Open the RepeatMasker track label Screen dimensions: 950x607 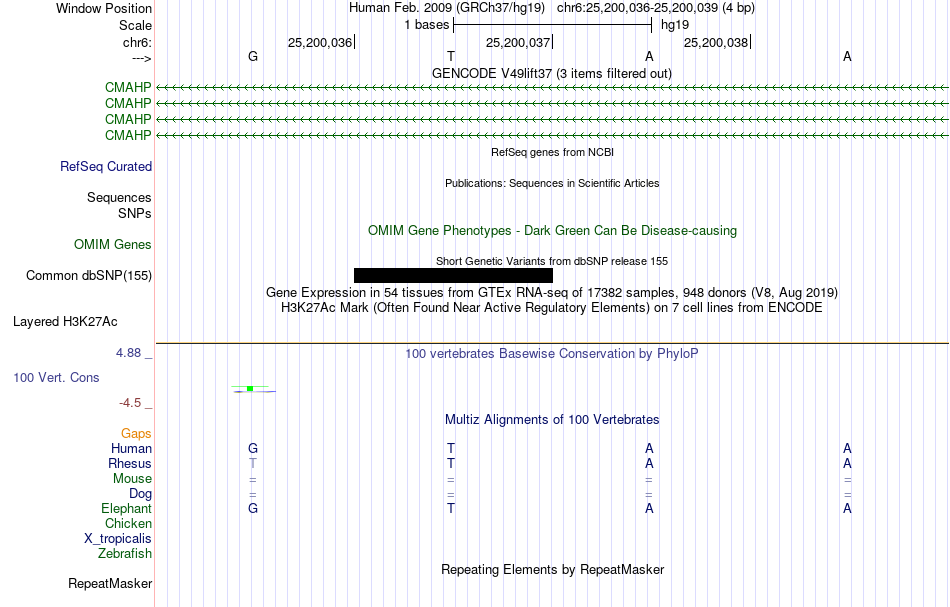[x=110, y=583]
